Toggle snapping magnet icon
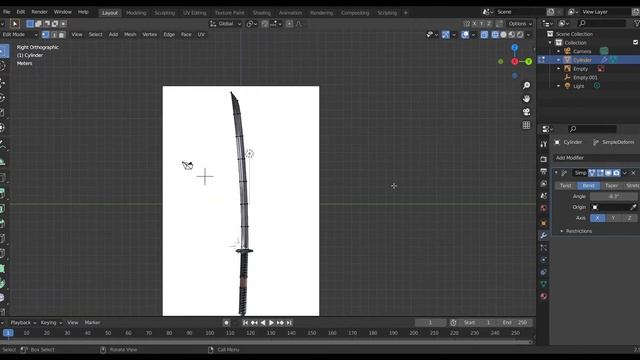This screenshot has height=360, width=640. point(265,24)
